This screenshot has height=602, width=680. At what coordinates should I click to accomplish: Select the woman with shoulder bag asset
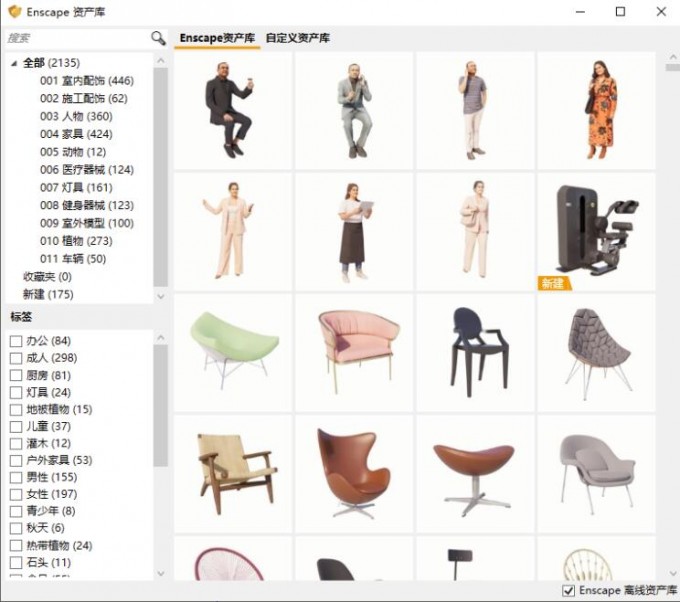pyautogui.click(x=475, y=232)
